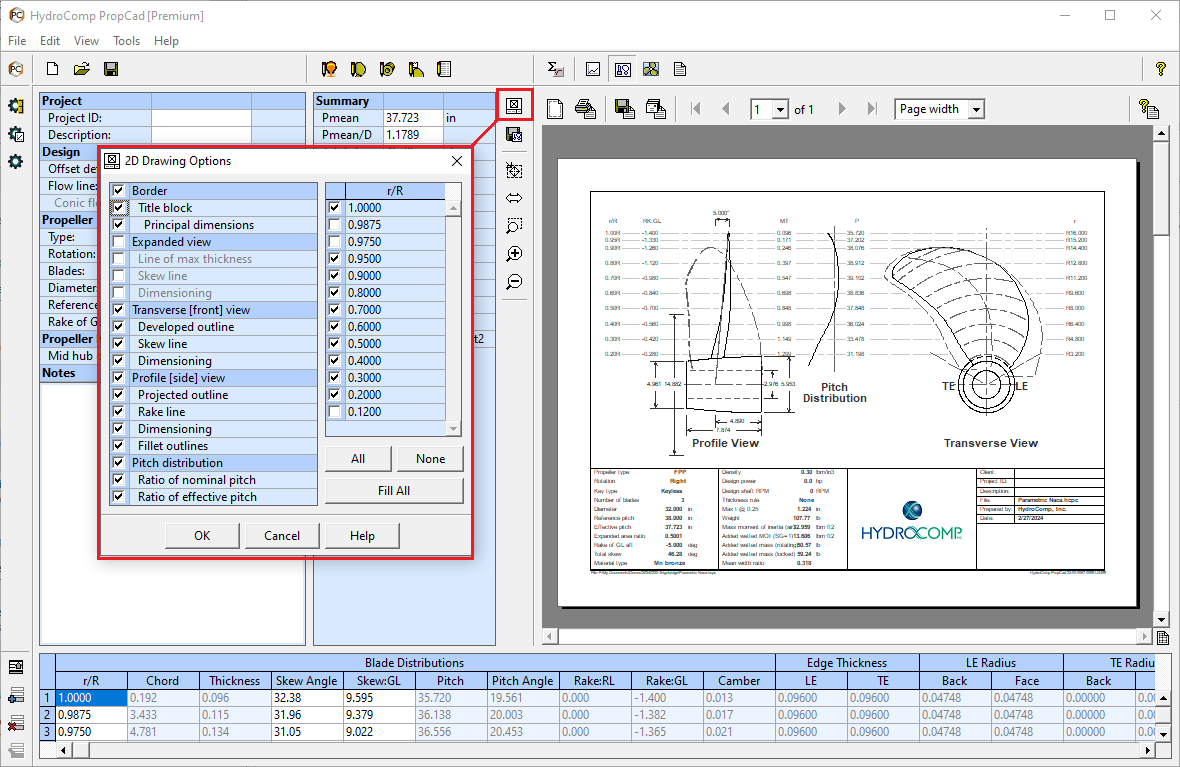Close the 2D Drawing Options dialog
The image size is (1180, 767).
point(457,161)
